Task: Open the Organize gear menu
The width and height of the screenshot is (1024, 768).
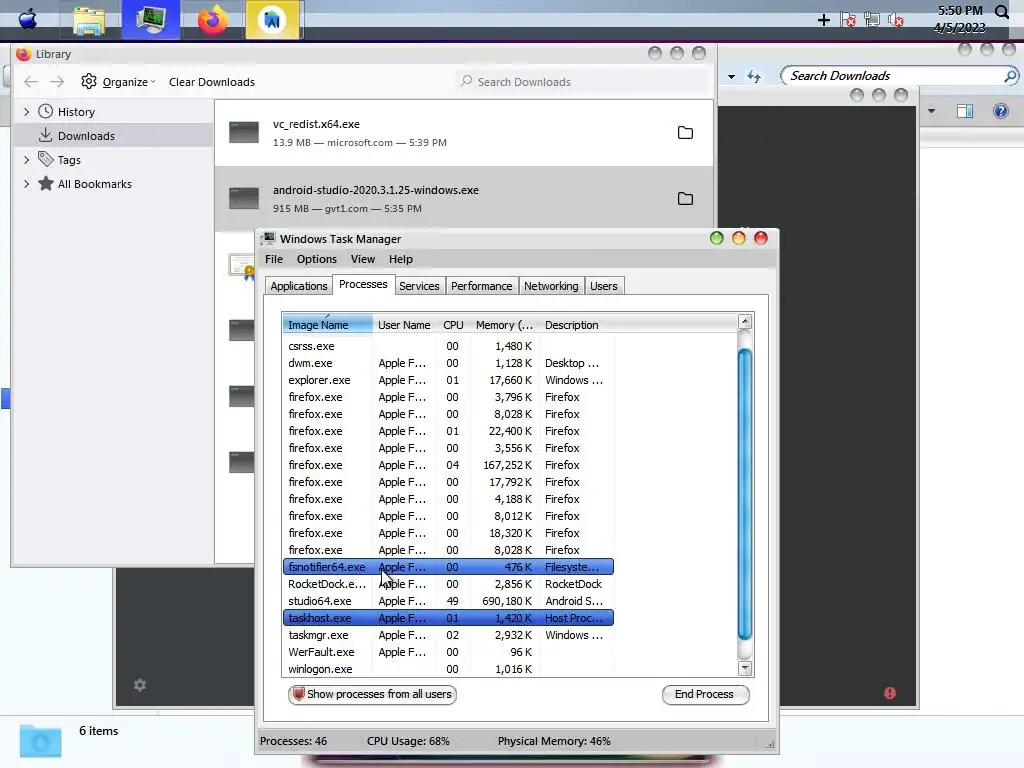Action: click(118, 82)
